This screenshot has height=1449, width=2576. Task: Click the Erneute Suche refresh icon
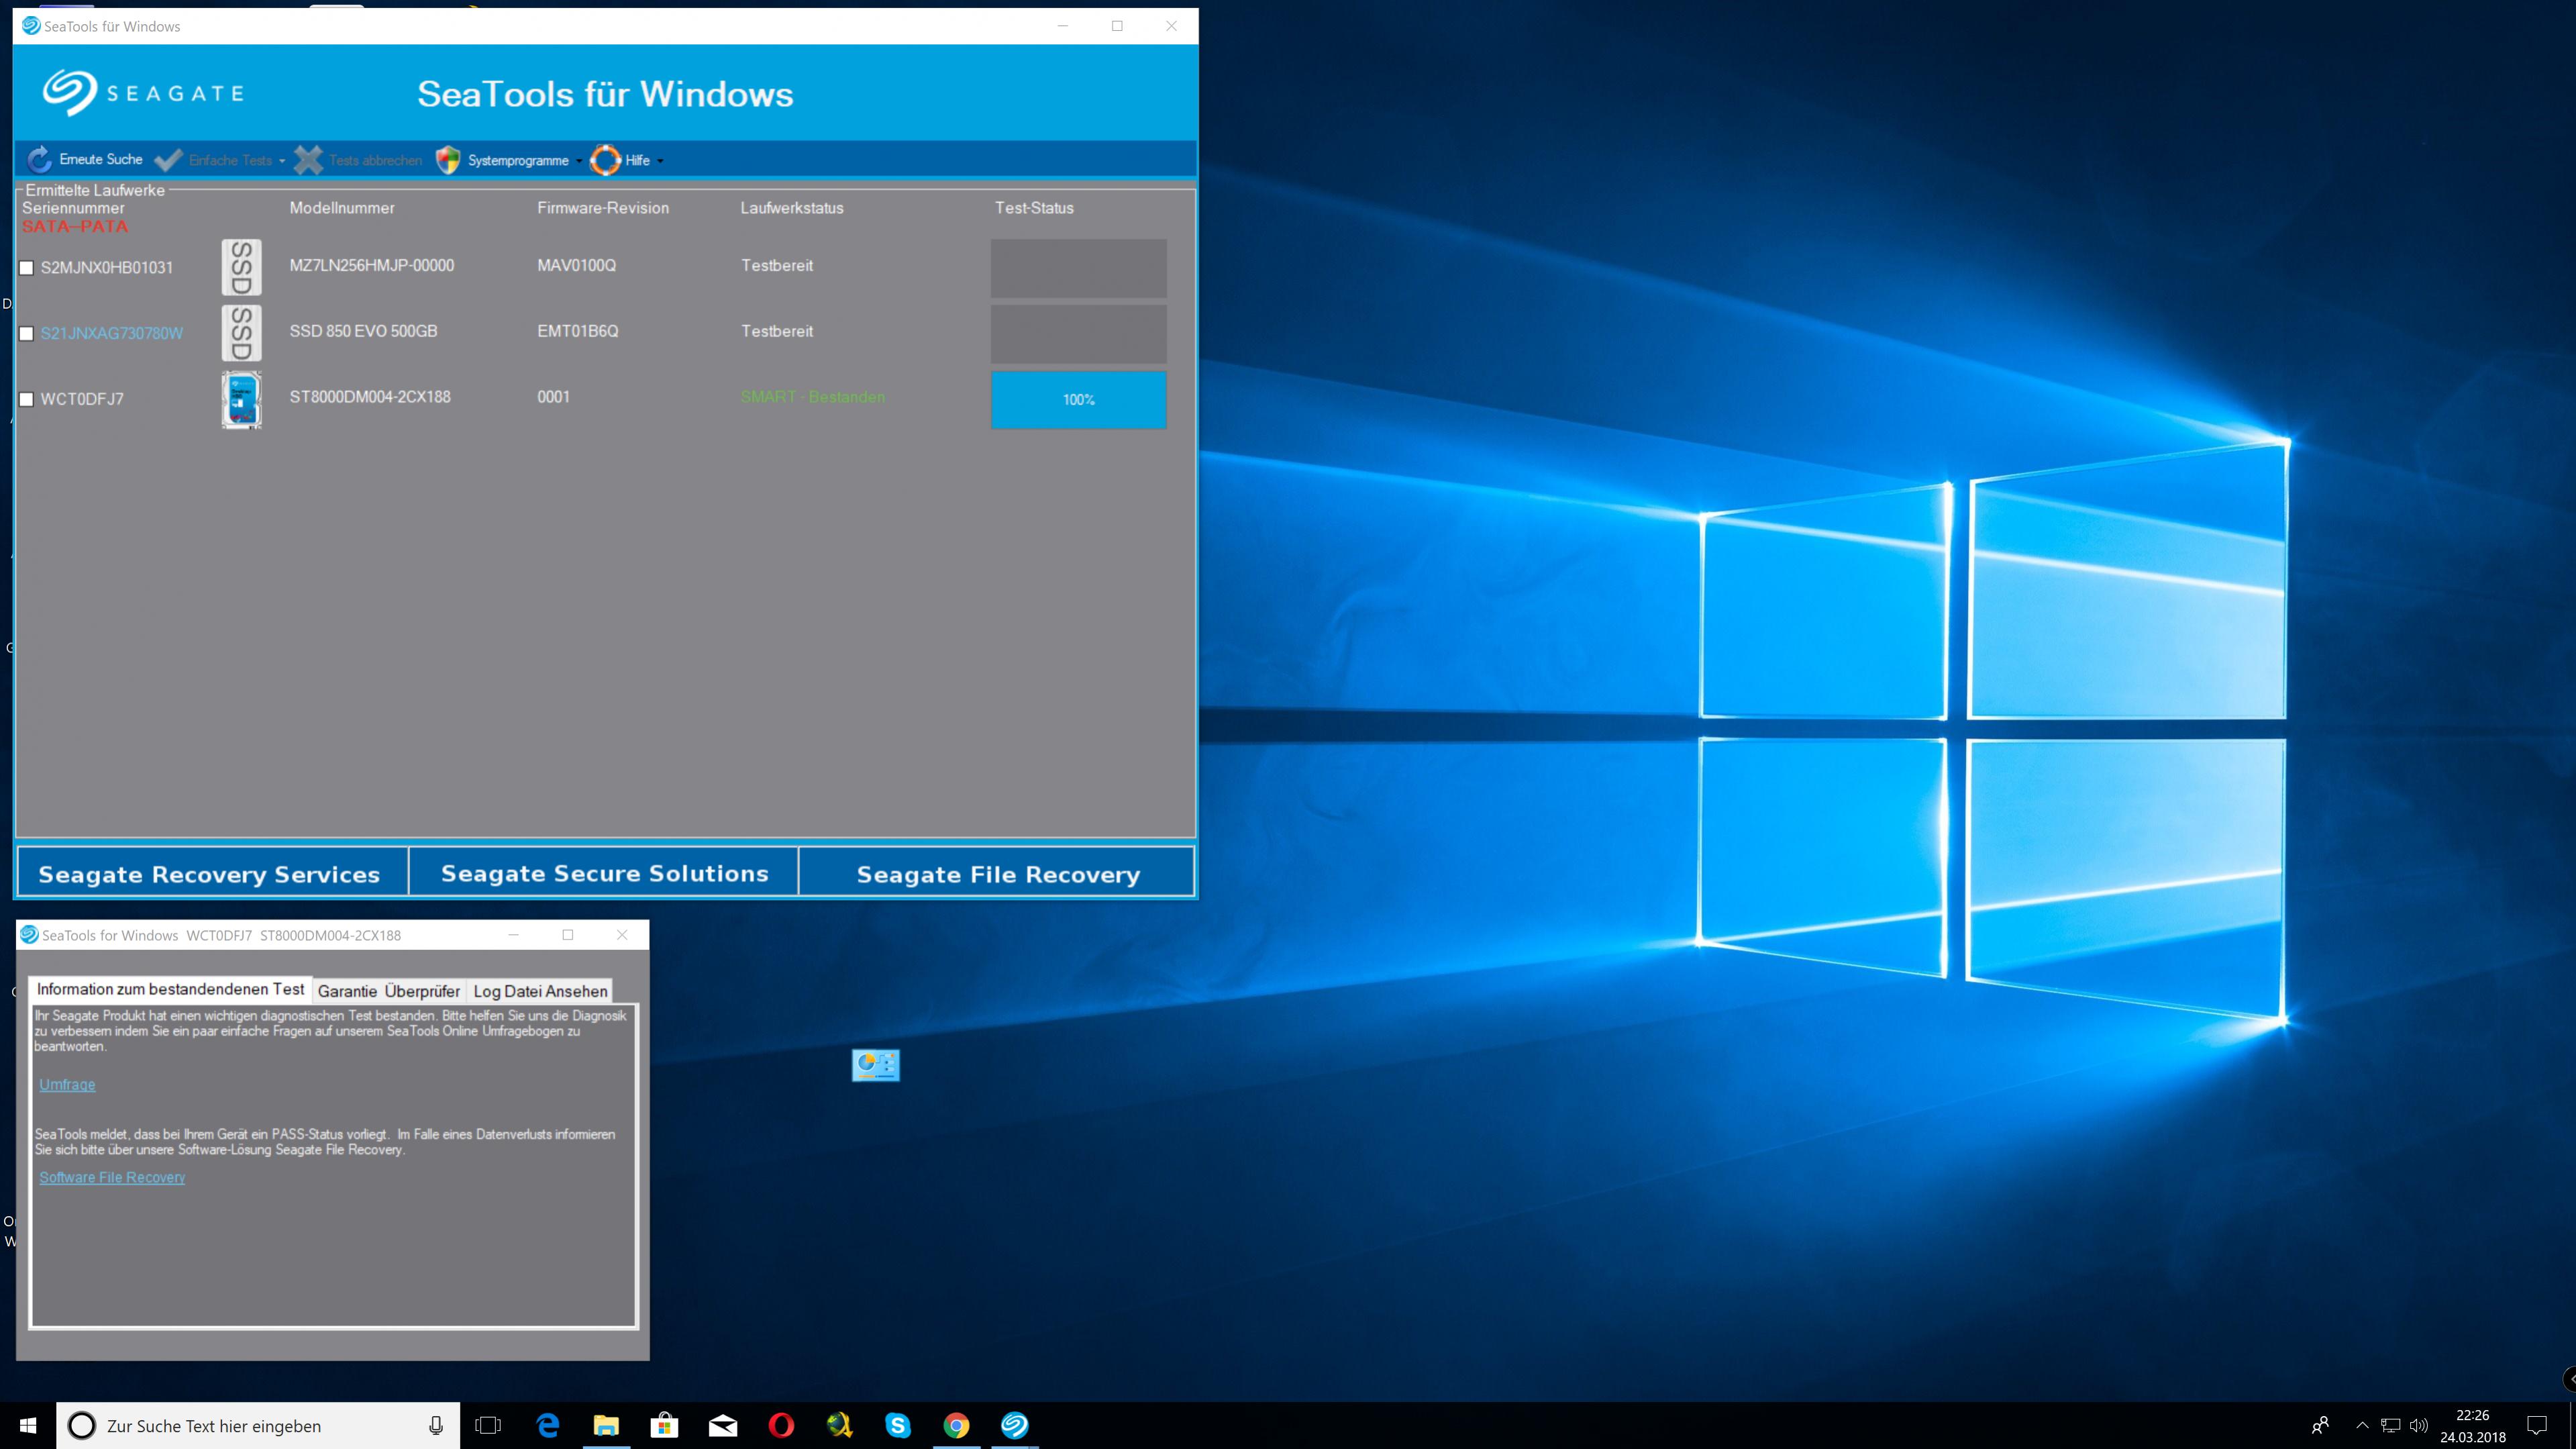click(39, 159)
